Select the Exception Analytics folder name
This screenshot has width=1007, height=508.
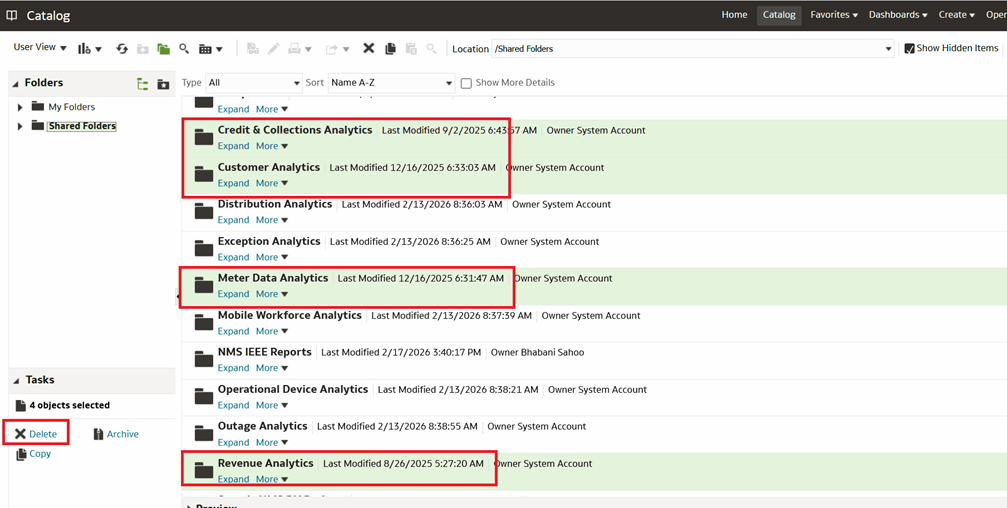tap(269, 241)
